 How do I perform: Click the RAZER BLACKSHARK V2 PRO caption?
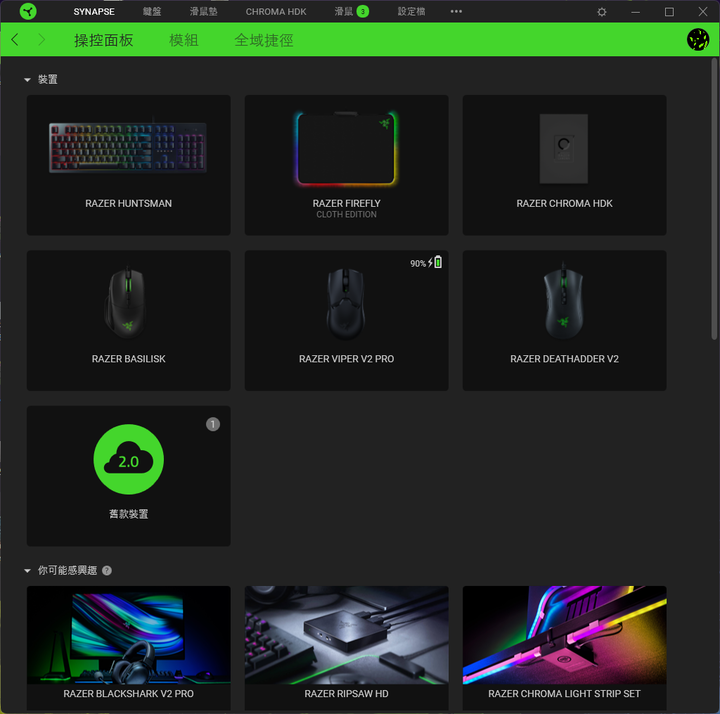pyautogui.click(x=129, y=694)
